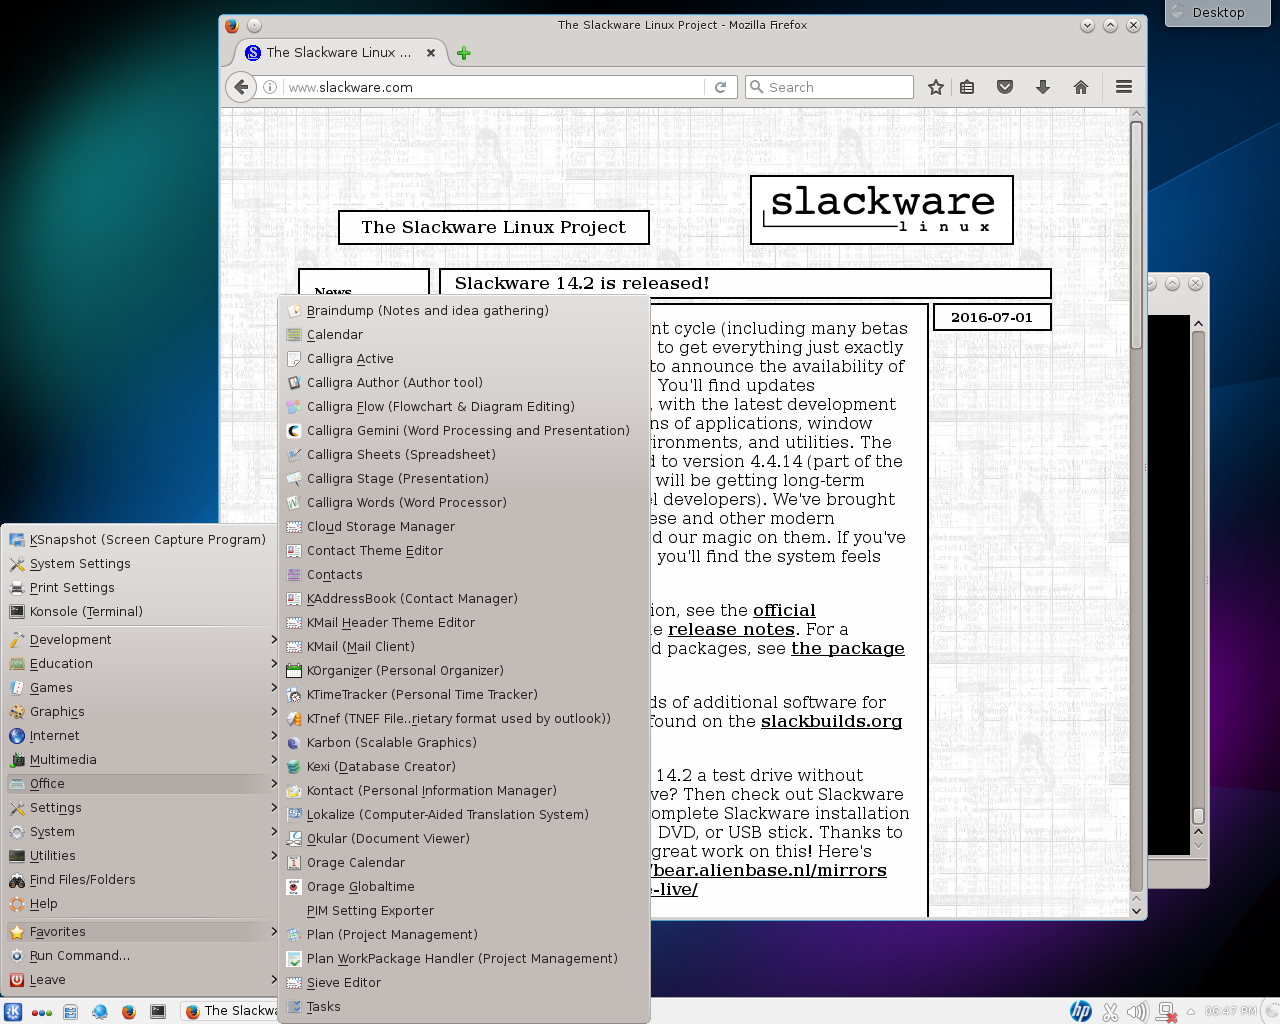Open the Firefox hamburger menu

(1123, 87)
